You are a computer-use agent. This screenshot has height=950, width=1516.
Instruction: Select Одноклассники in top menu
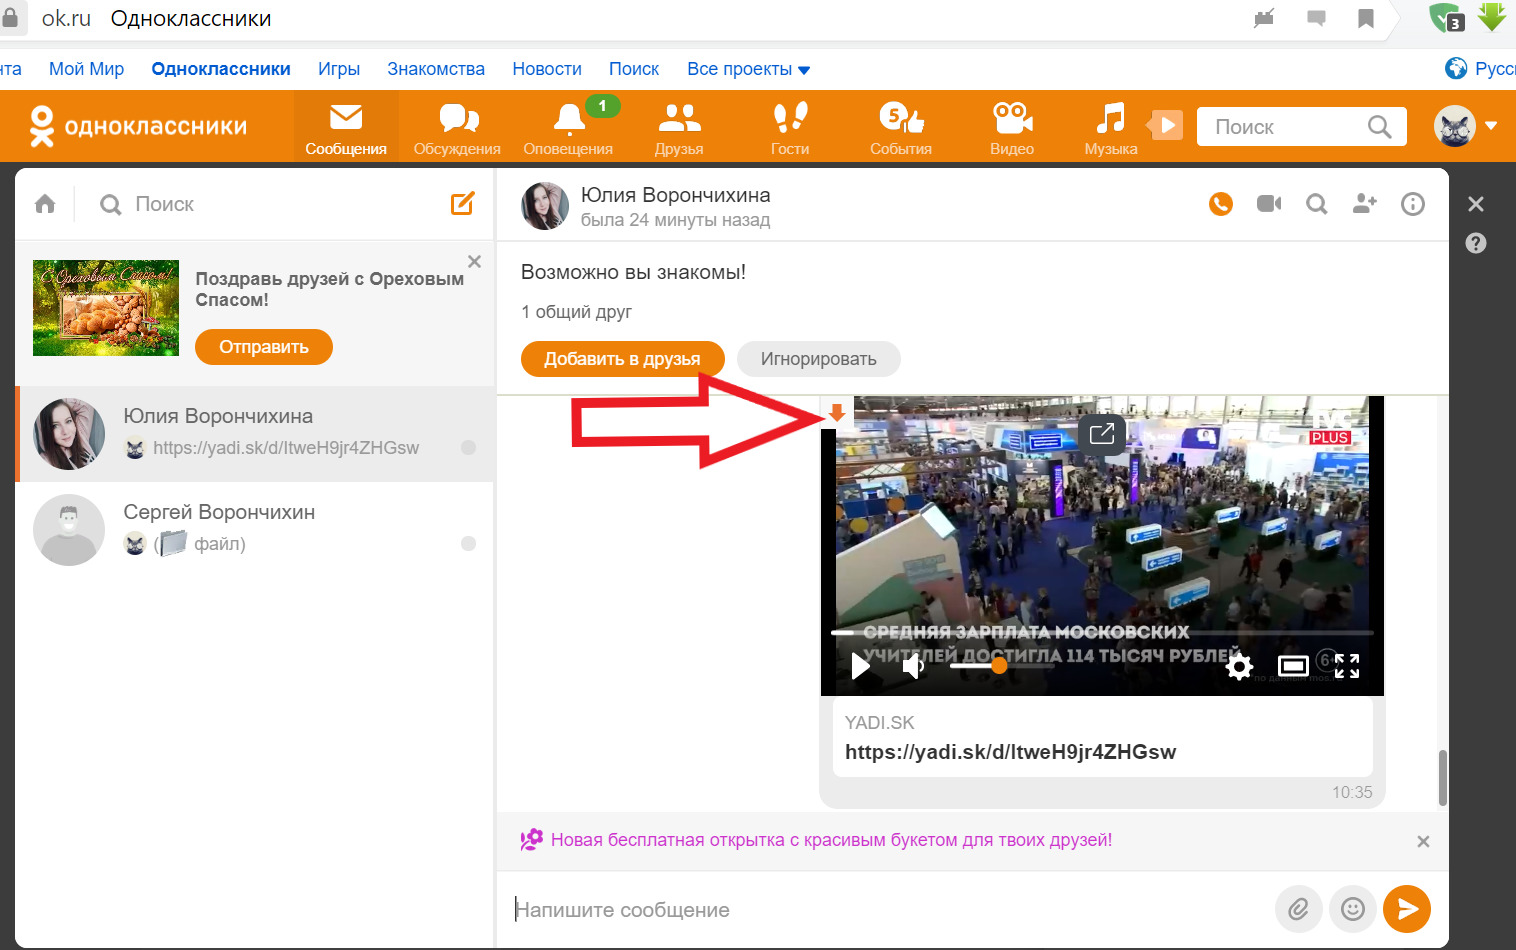(221, 69)
